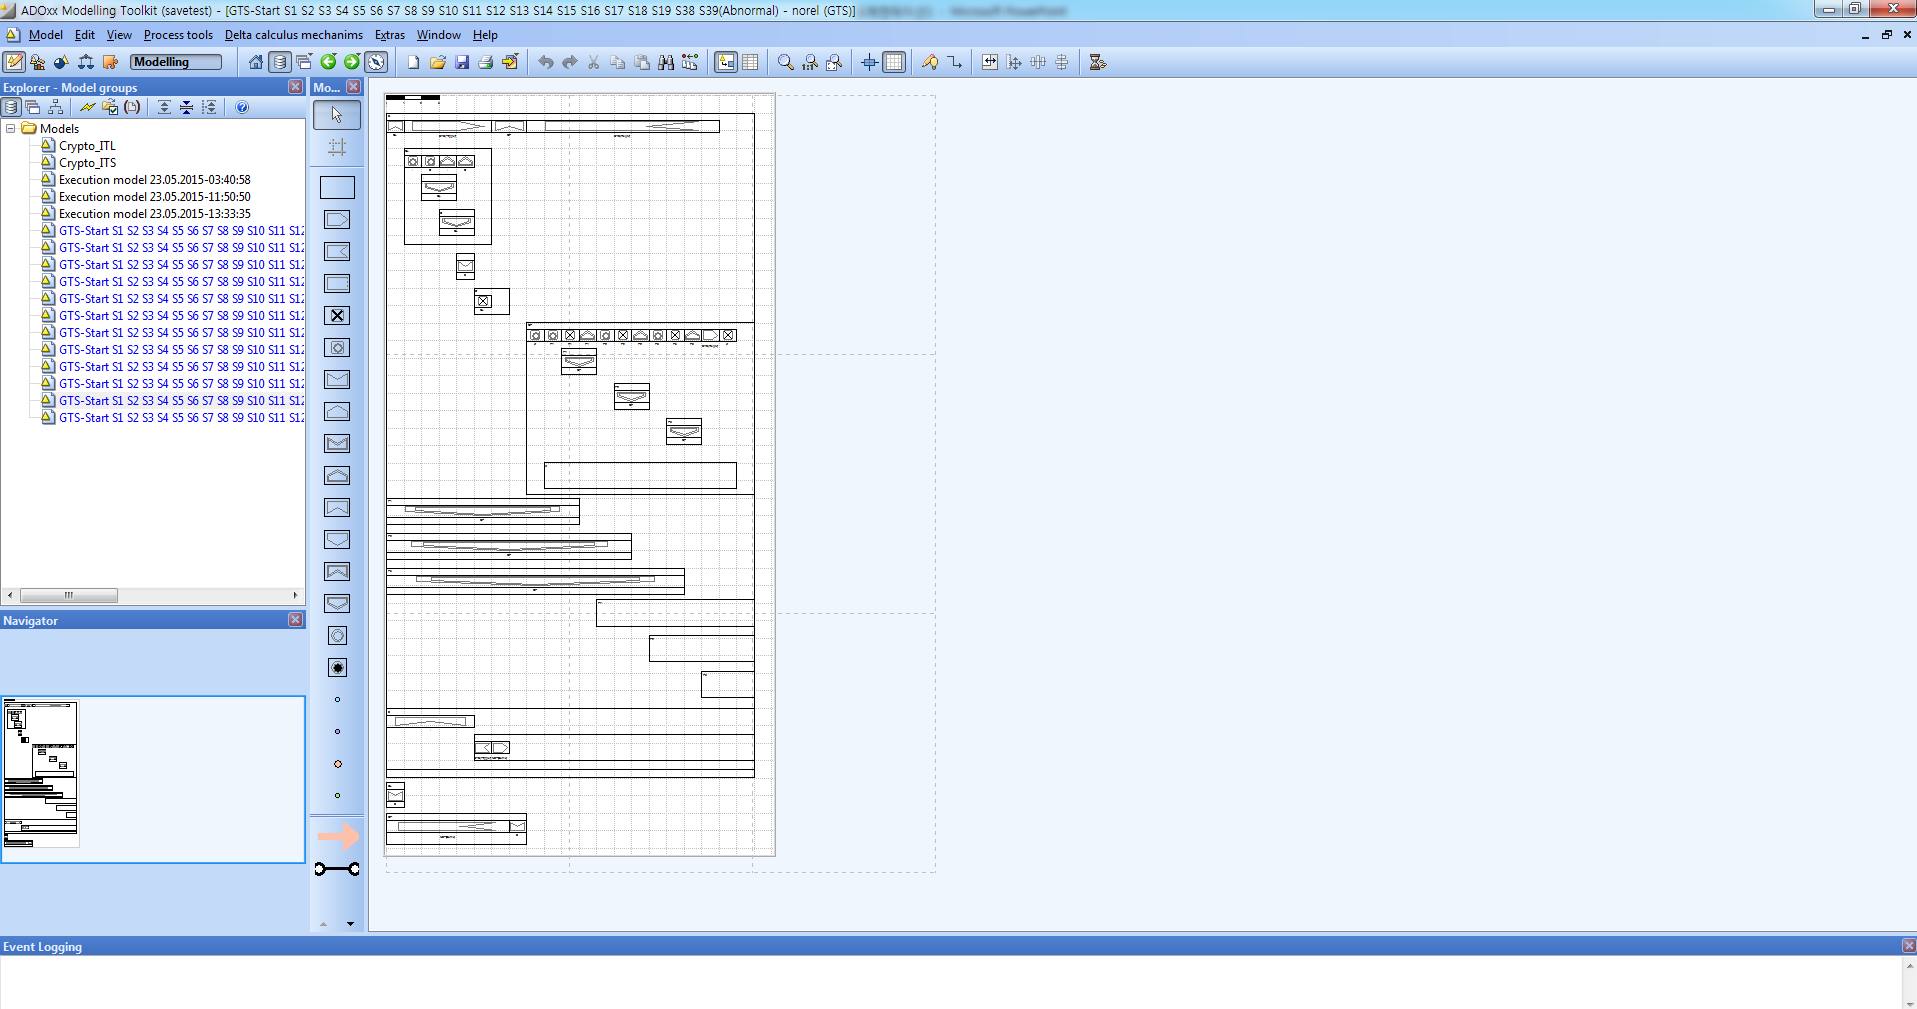1917x1009 pixels.
Task: Toggle the grid display button
Action: pos(894,62)
